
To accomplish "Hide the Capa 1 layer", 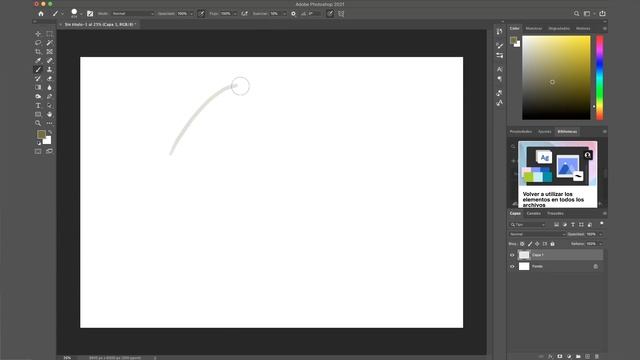I will tap(512, 255).
